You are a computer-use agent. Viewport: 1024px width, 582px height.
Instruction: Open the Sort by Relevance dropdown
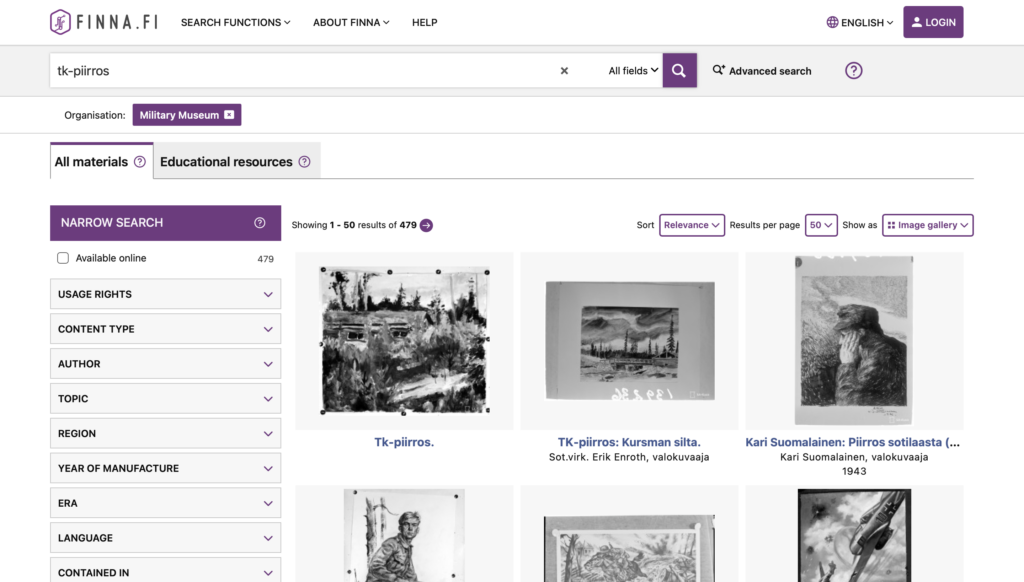(691, 225)
